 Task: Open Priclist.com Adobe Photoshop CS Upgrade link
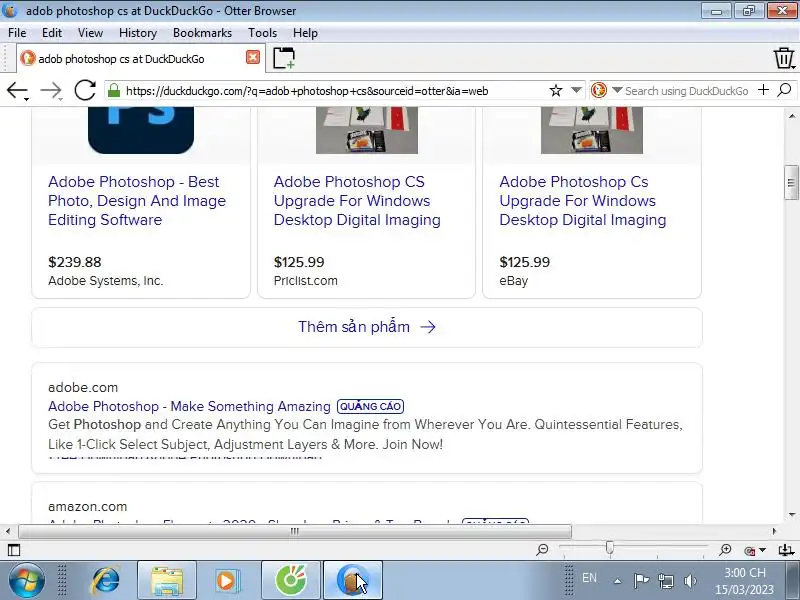tap(357, 201)
